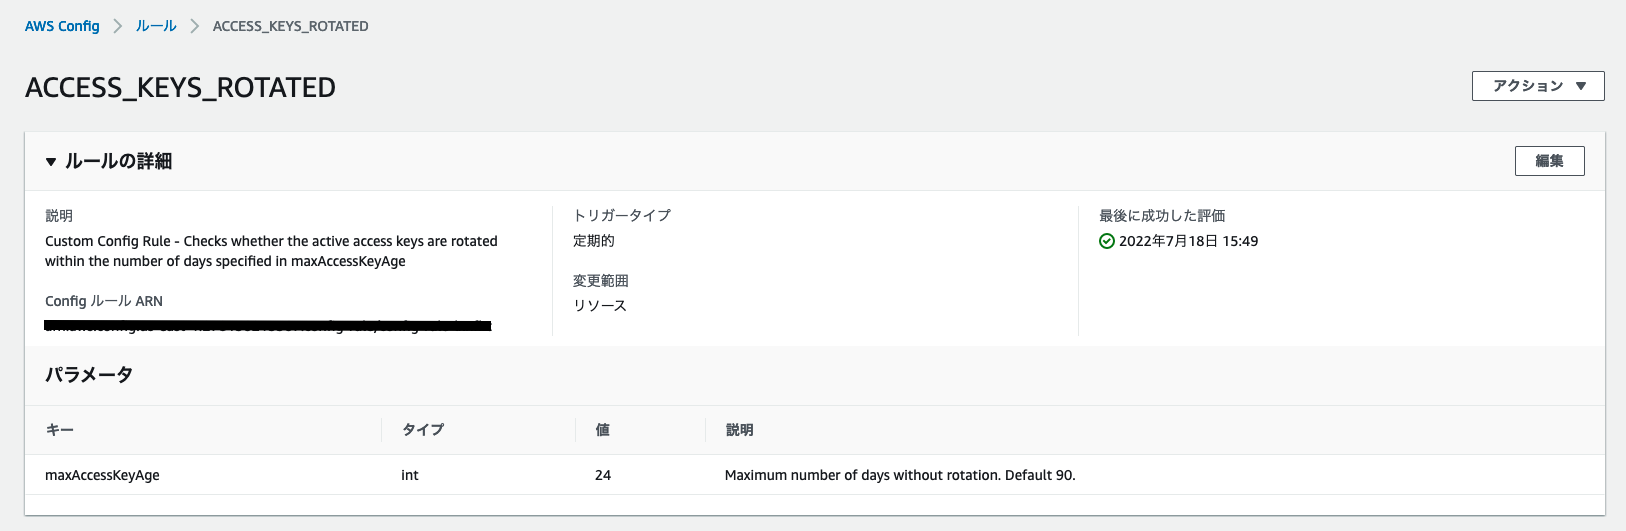The height and width of the screenshot is (531, 1626).
Task: Click the ACCESS_KEYS_ROTATED page title
Action: [x=180, y=88]
